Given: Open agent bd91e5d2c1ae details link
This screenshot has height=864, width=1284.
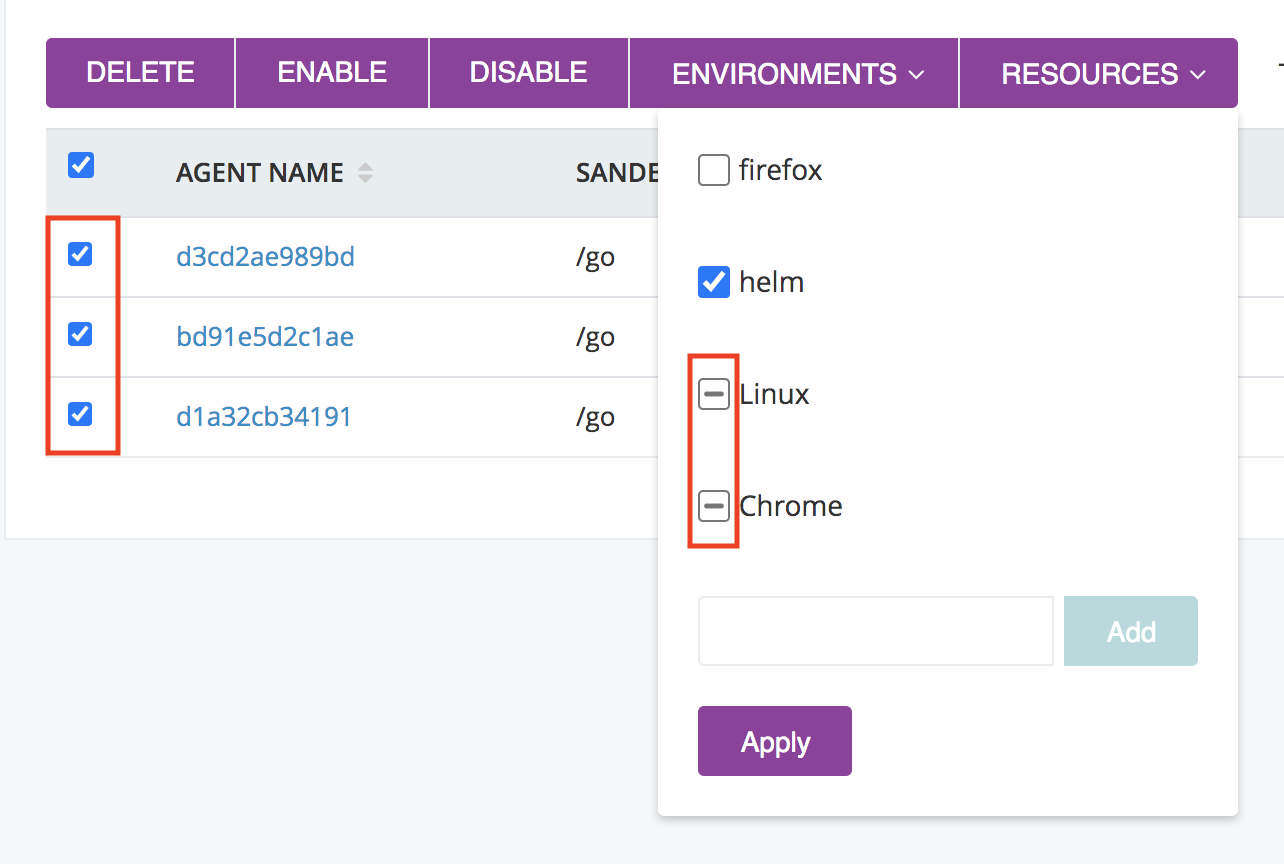Looking at the screenshot, I should [265, 337].
